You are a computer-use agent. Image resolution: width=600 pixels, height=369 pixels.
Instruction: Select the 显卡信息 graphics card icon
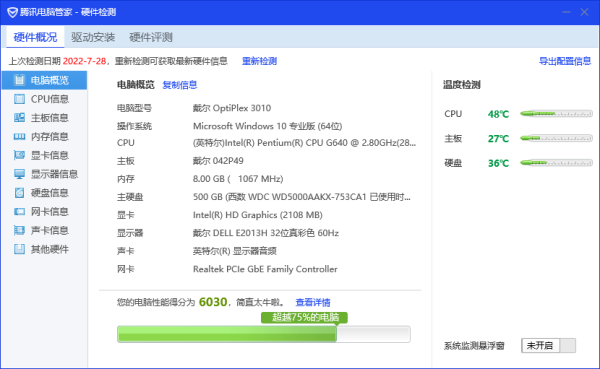(x=19, y=155)
